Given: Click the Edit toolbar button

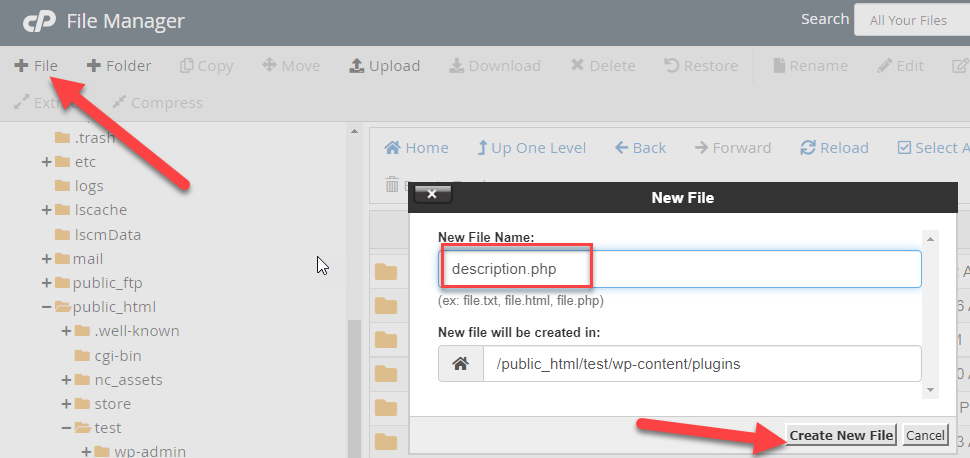Looking at the screenshot, I should tap(901, 66).
